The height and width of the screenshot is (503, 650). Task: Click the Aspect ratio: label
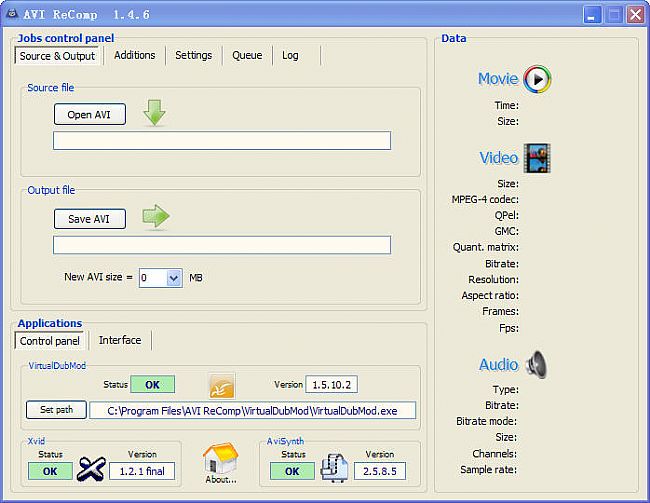pos(490,295)
